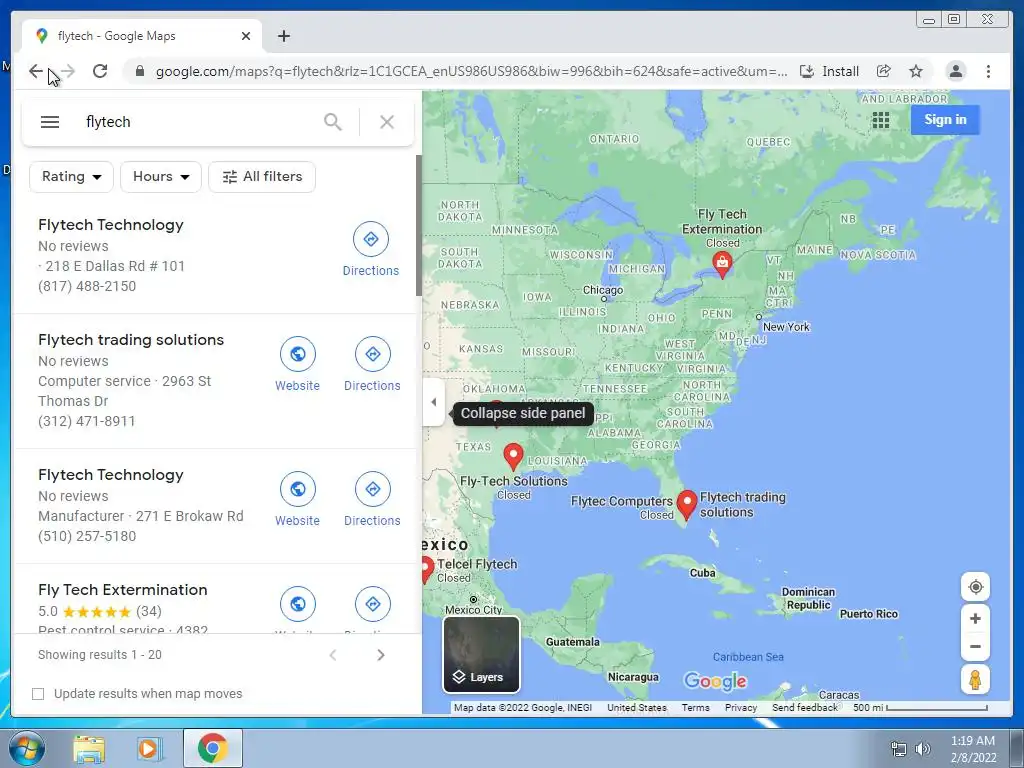
Task: Reload the Google Maps page
Action: tap(100, 71)
